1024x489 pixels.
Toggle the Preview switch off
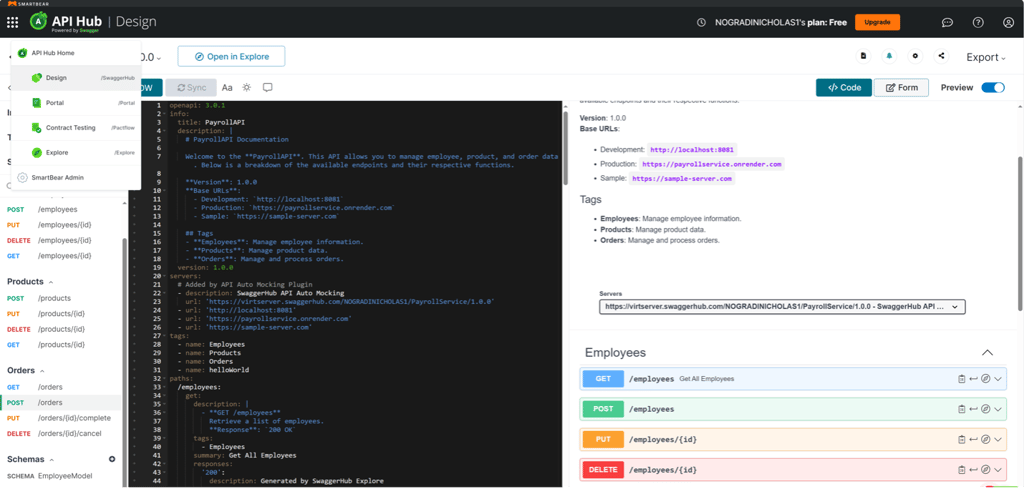[x=993, y=87]
